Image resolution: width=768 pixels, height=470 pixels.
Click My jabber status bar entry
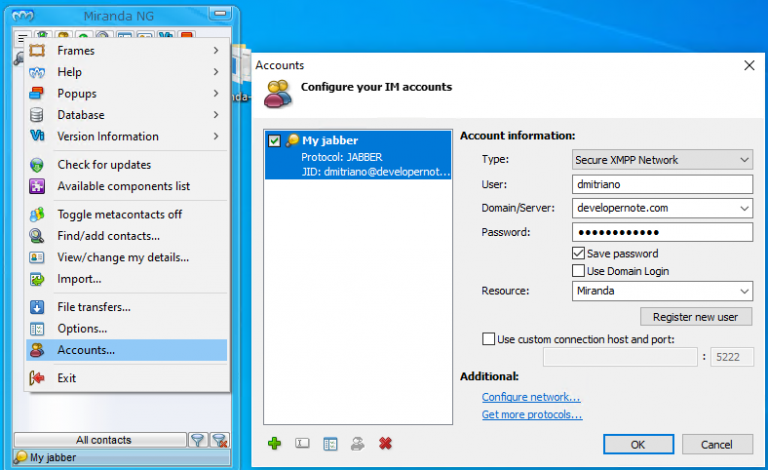click(121, 457)
